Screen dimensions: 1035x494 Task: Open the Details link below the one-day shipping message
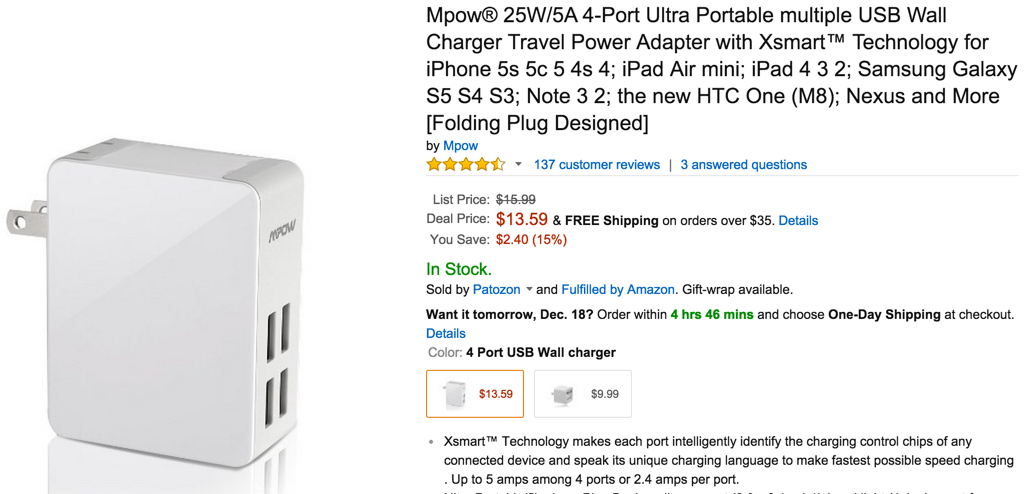(x=446, y=334)
